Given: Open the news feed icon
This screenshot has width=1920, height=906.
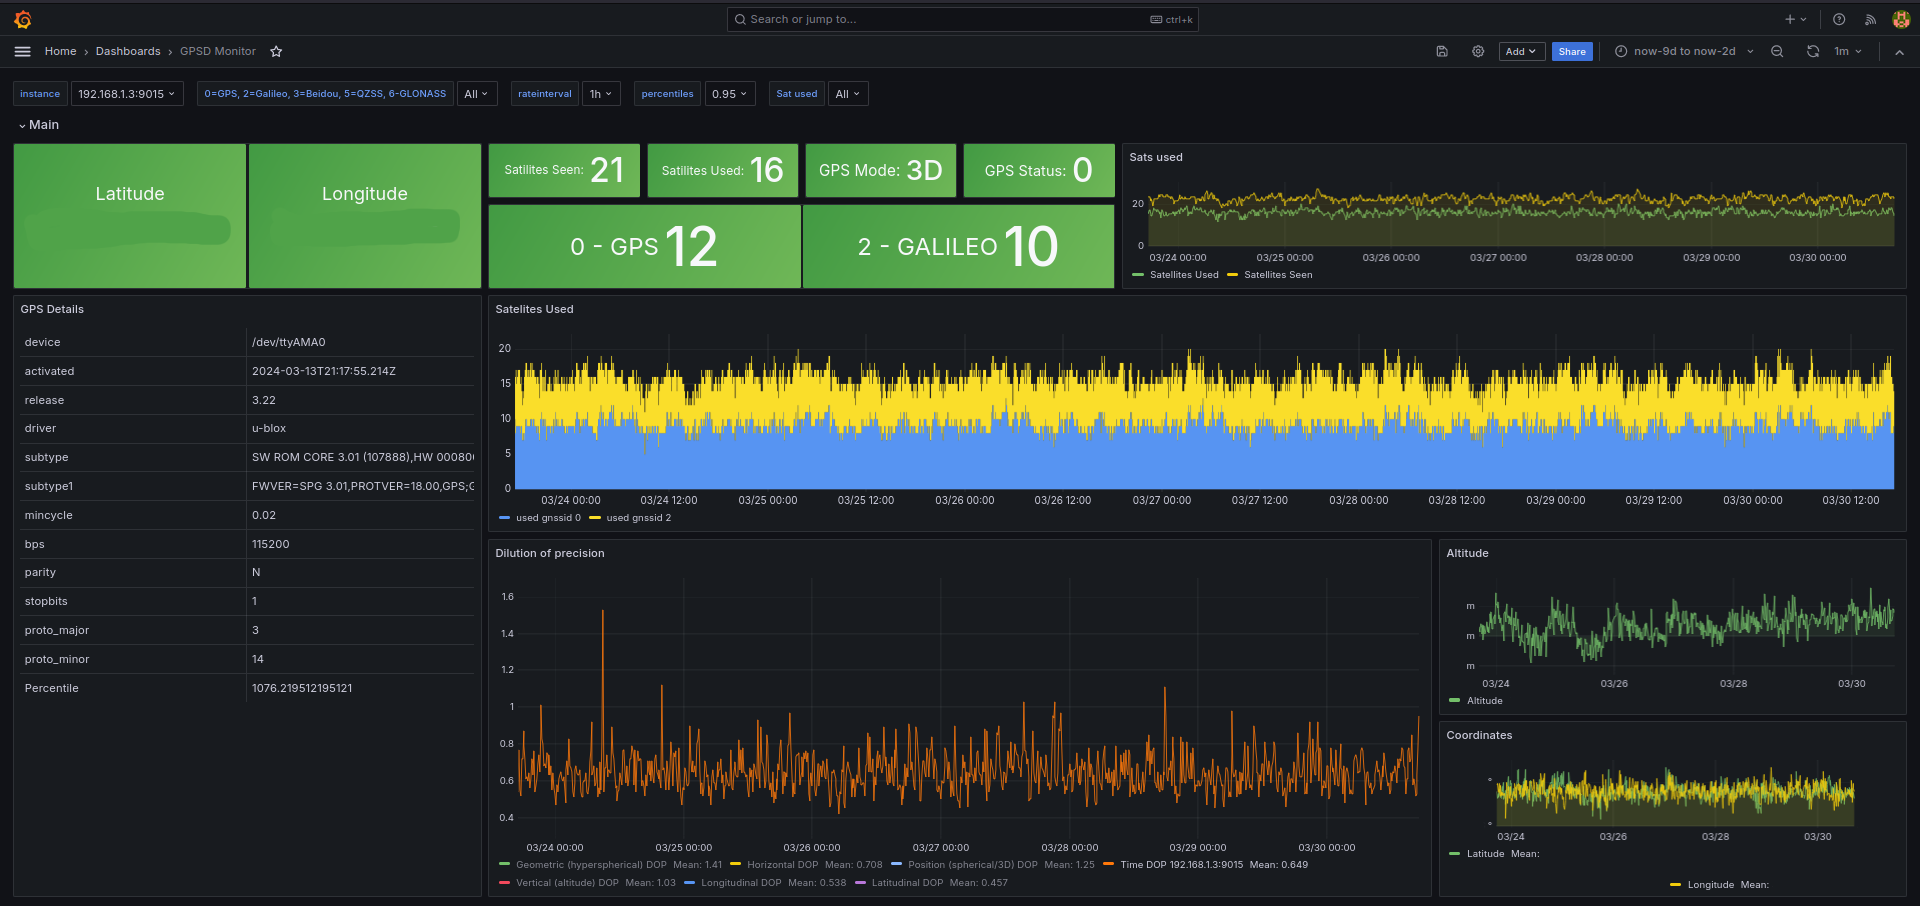Looking at the screenshot, I should click(1869, 19).
